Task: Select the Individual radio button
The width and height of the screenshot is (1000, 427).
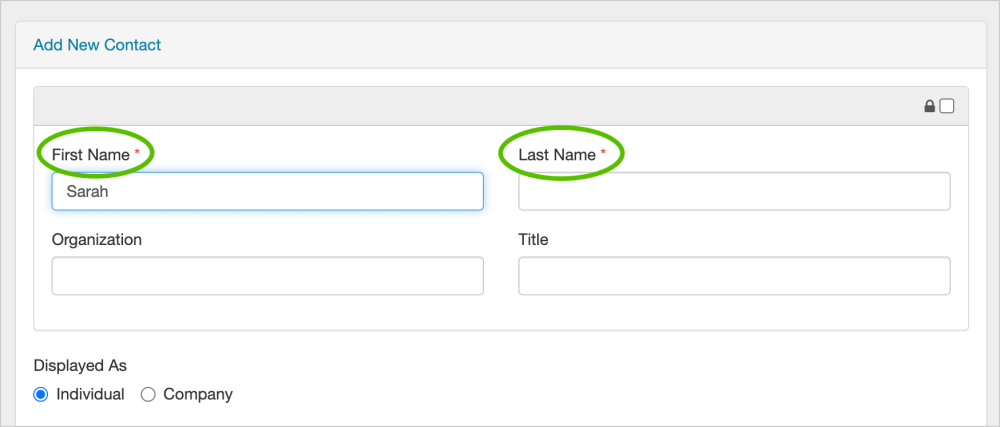Action: tap(41, 394)
